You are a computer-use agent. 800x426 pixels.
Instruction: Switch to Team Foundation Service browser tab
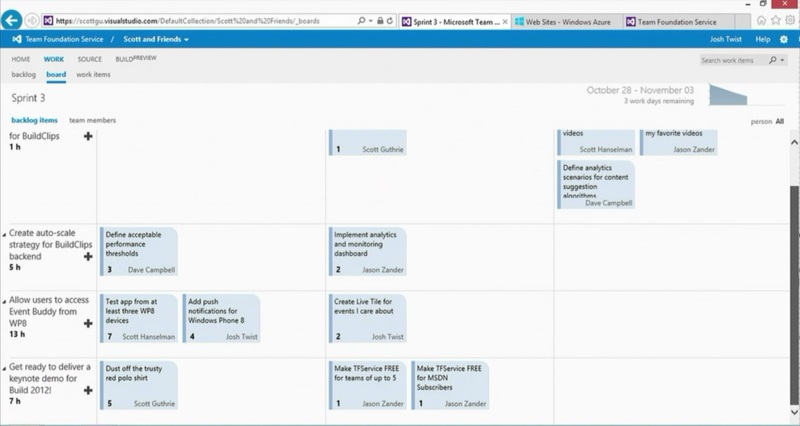click(679, 22)
